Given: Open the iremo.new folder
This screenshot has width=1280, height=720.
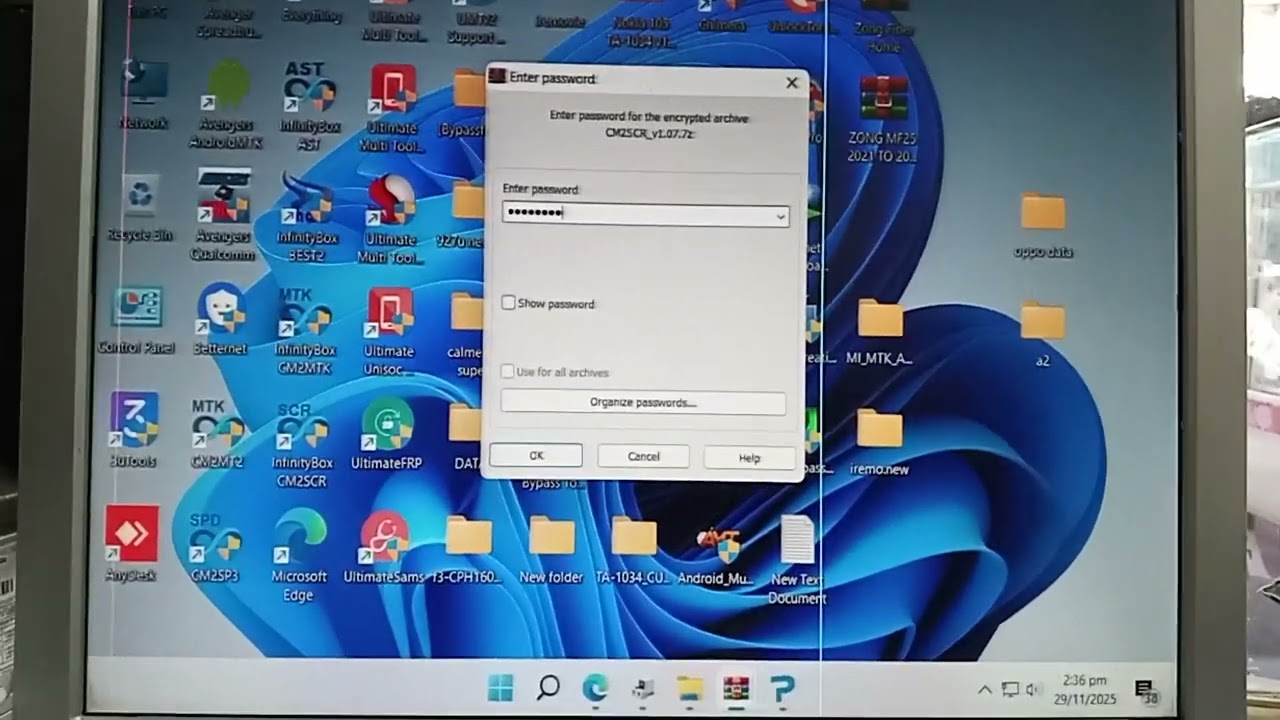Looking at the screenshot, I should tap(879, 441).
